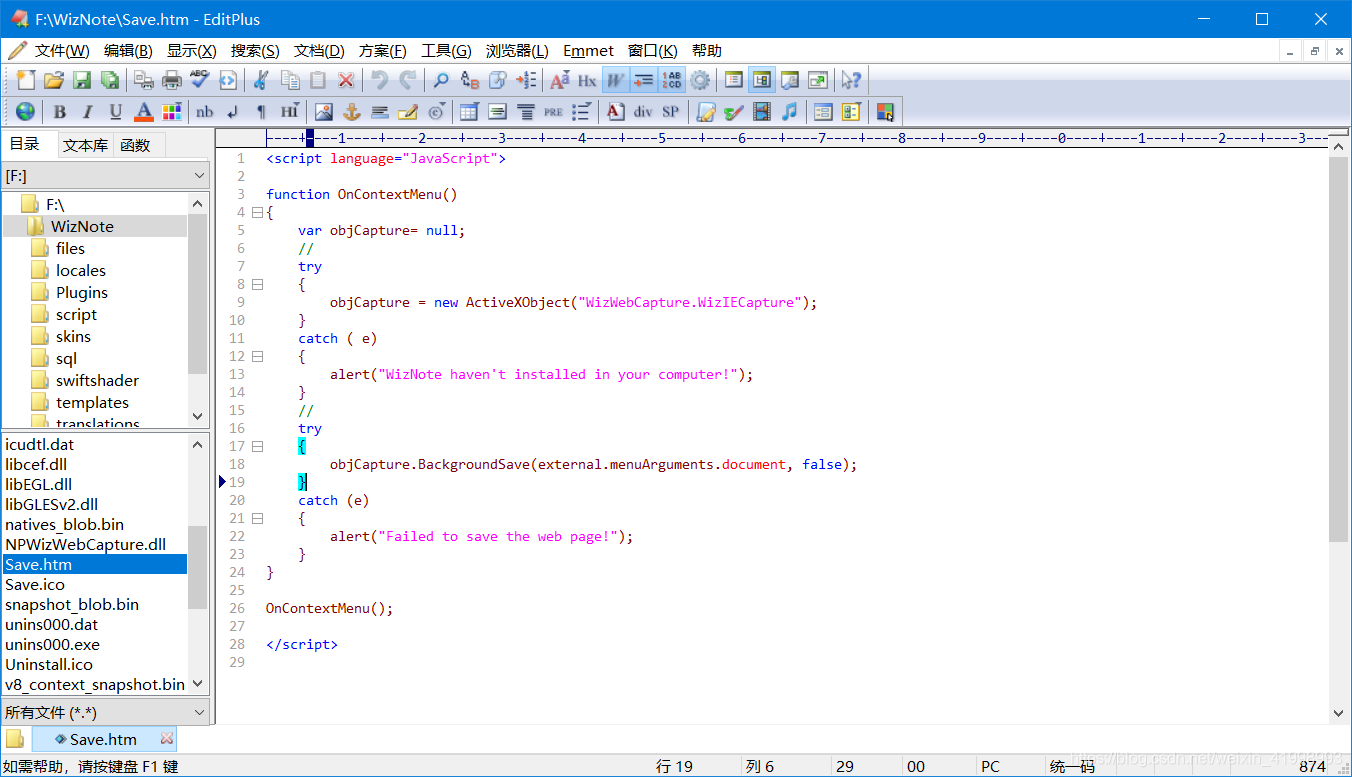Open the color palette grid icon
Image resolution: width=1352 pixels, height=777 pixels.
172,111
